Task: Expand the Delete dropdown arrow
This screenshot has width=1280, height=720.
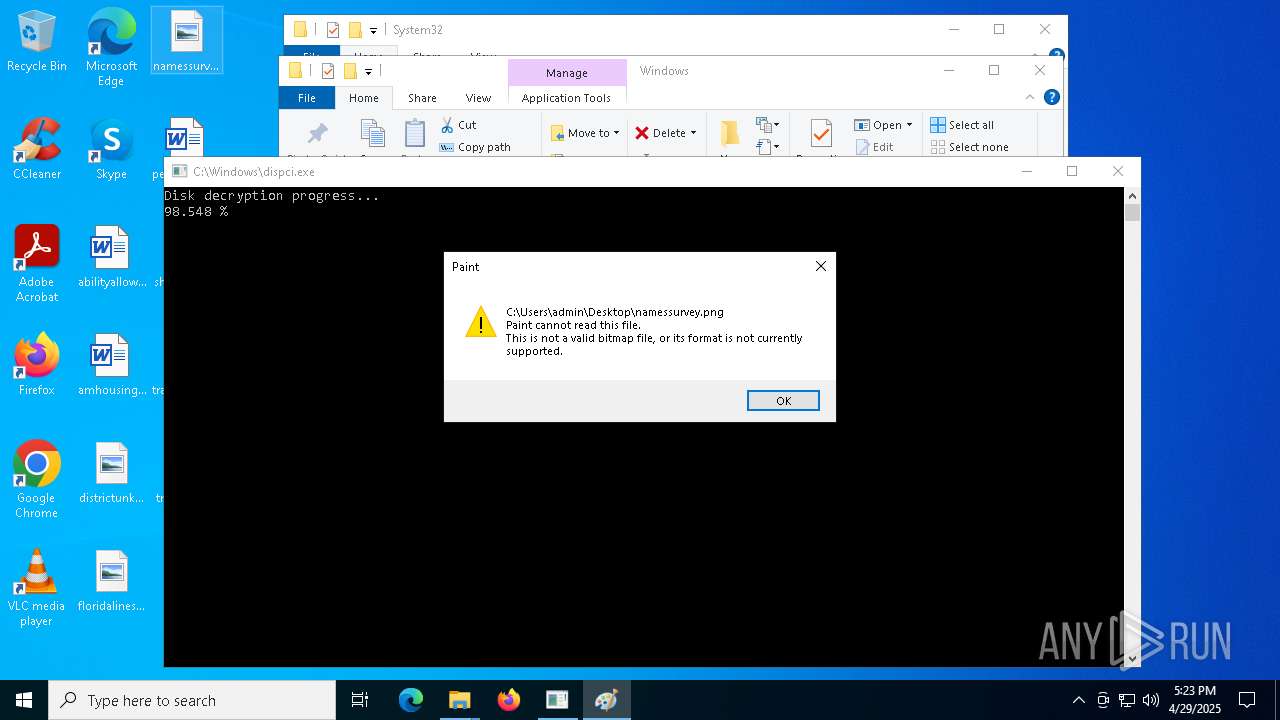Action: (693, 133)
